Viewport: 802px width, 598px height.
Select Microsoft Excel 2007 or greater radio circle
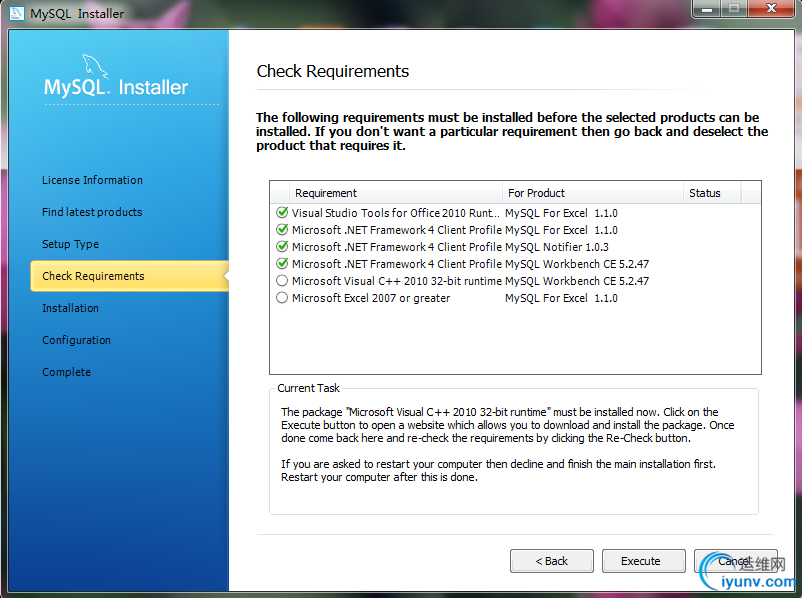(x=282, y=298)
